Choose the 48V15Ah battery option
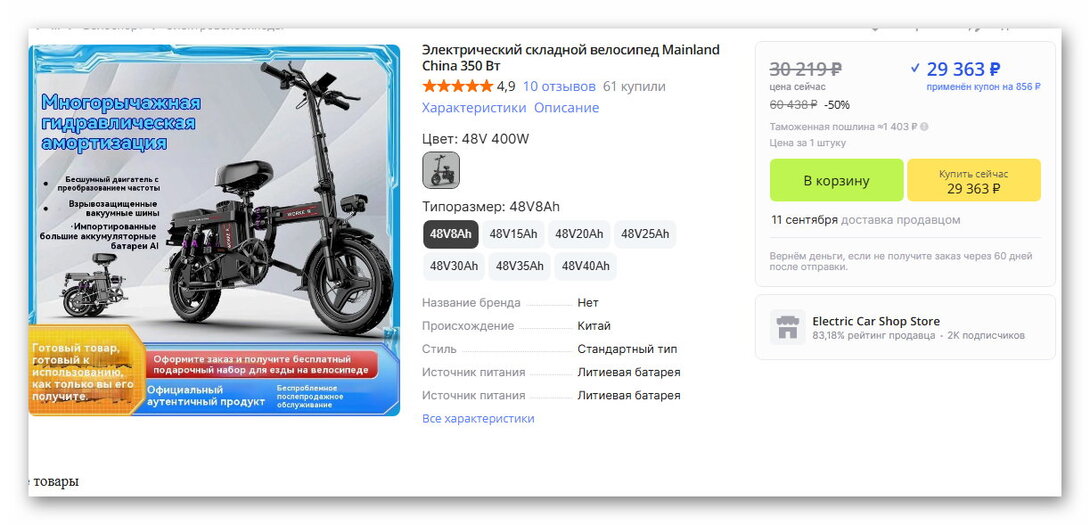Viewport: 1090px width, 525px height. tap(513, 234)
